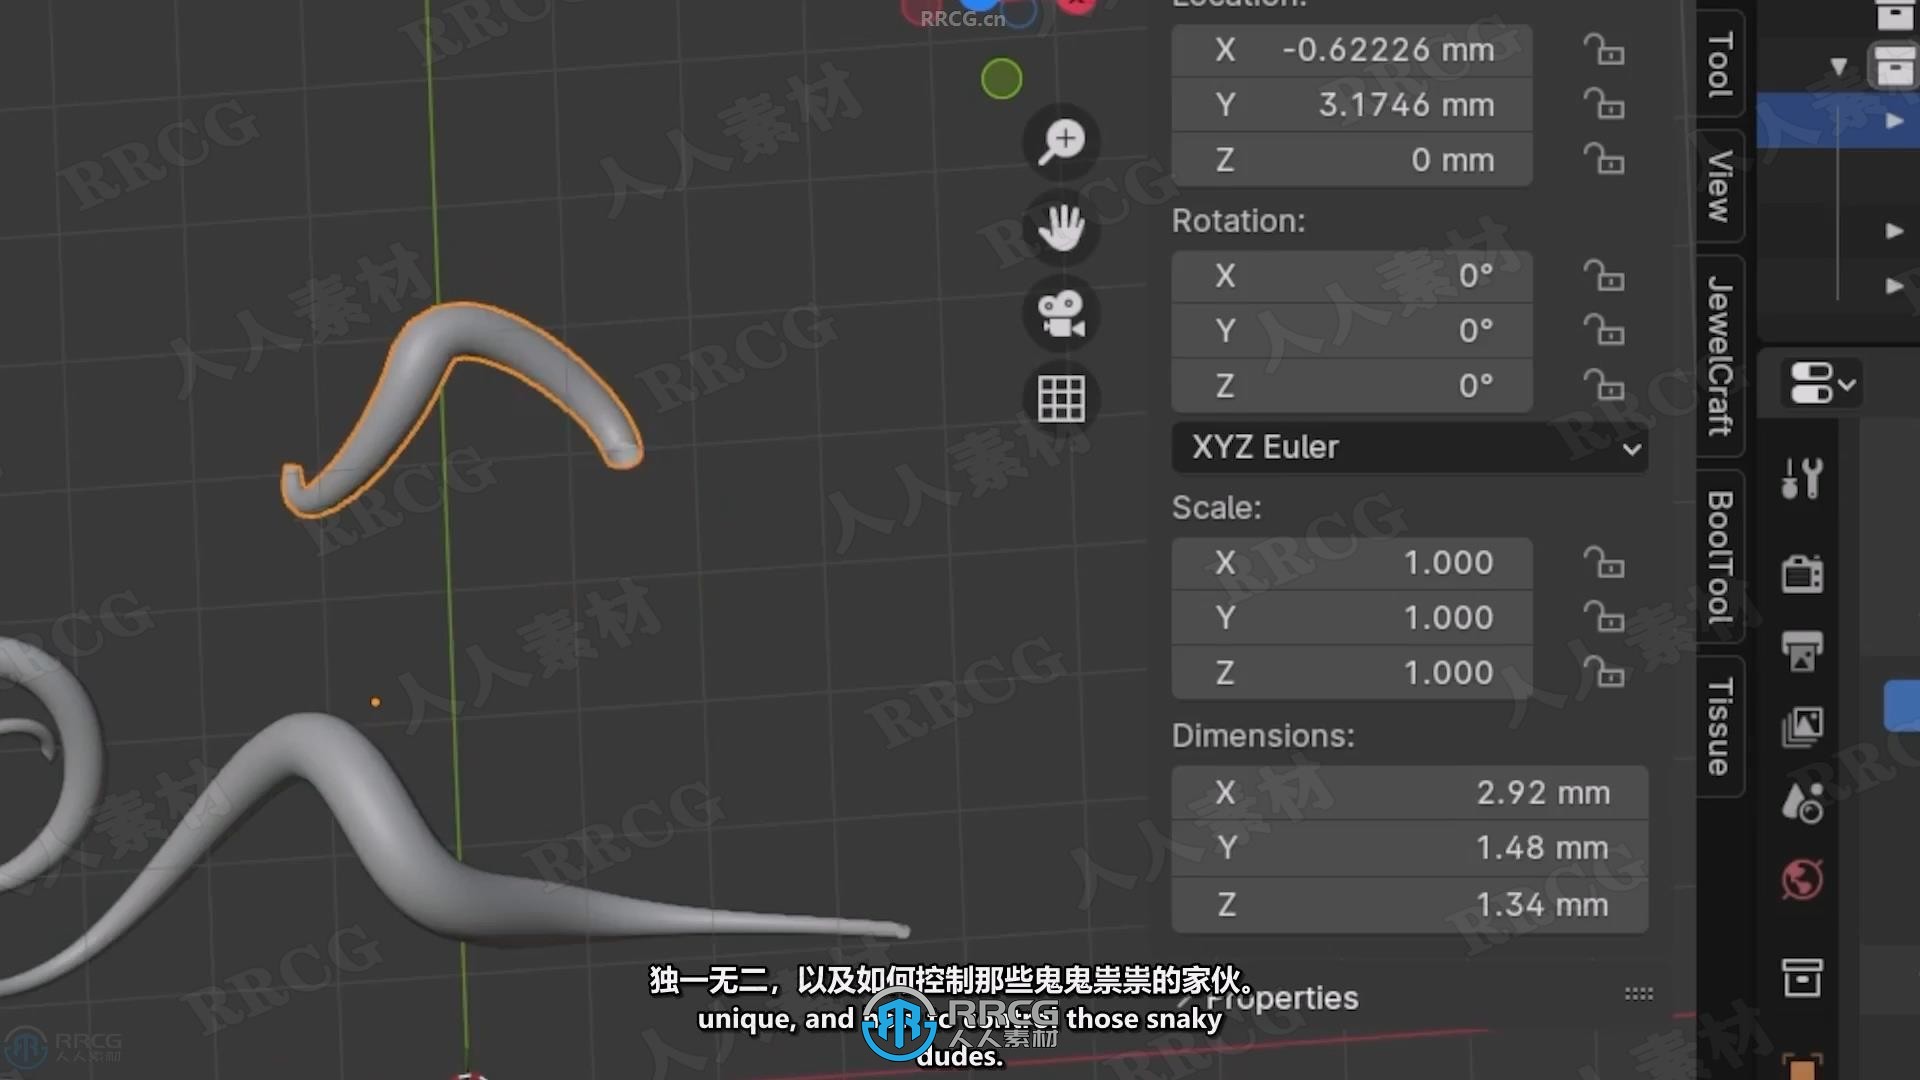Toggle lock for Scale Z

pyautogui.click(x=1604, y=672)
